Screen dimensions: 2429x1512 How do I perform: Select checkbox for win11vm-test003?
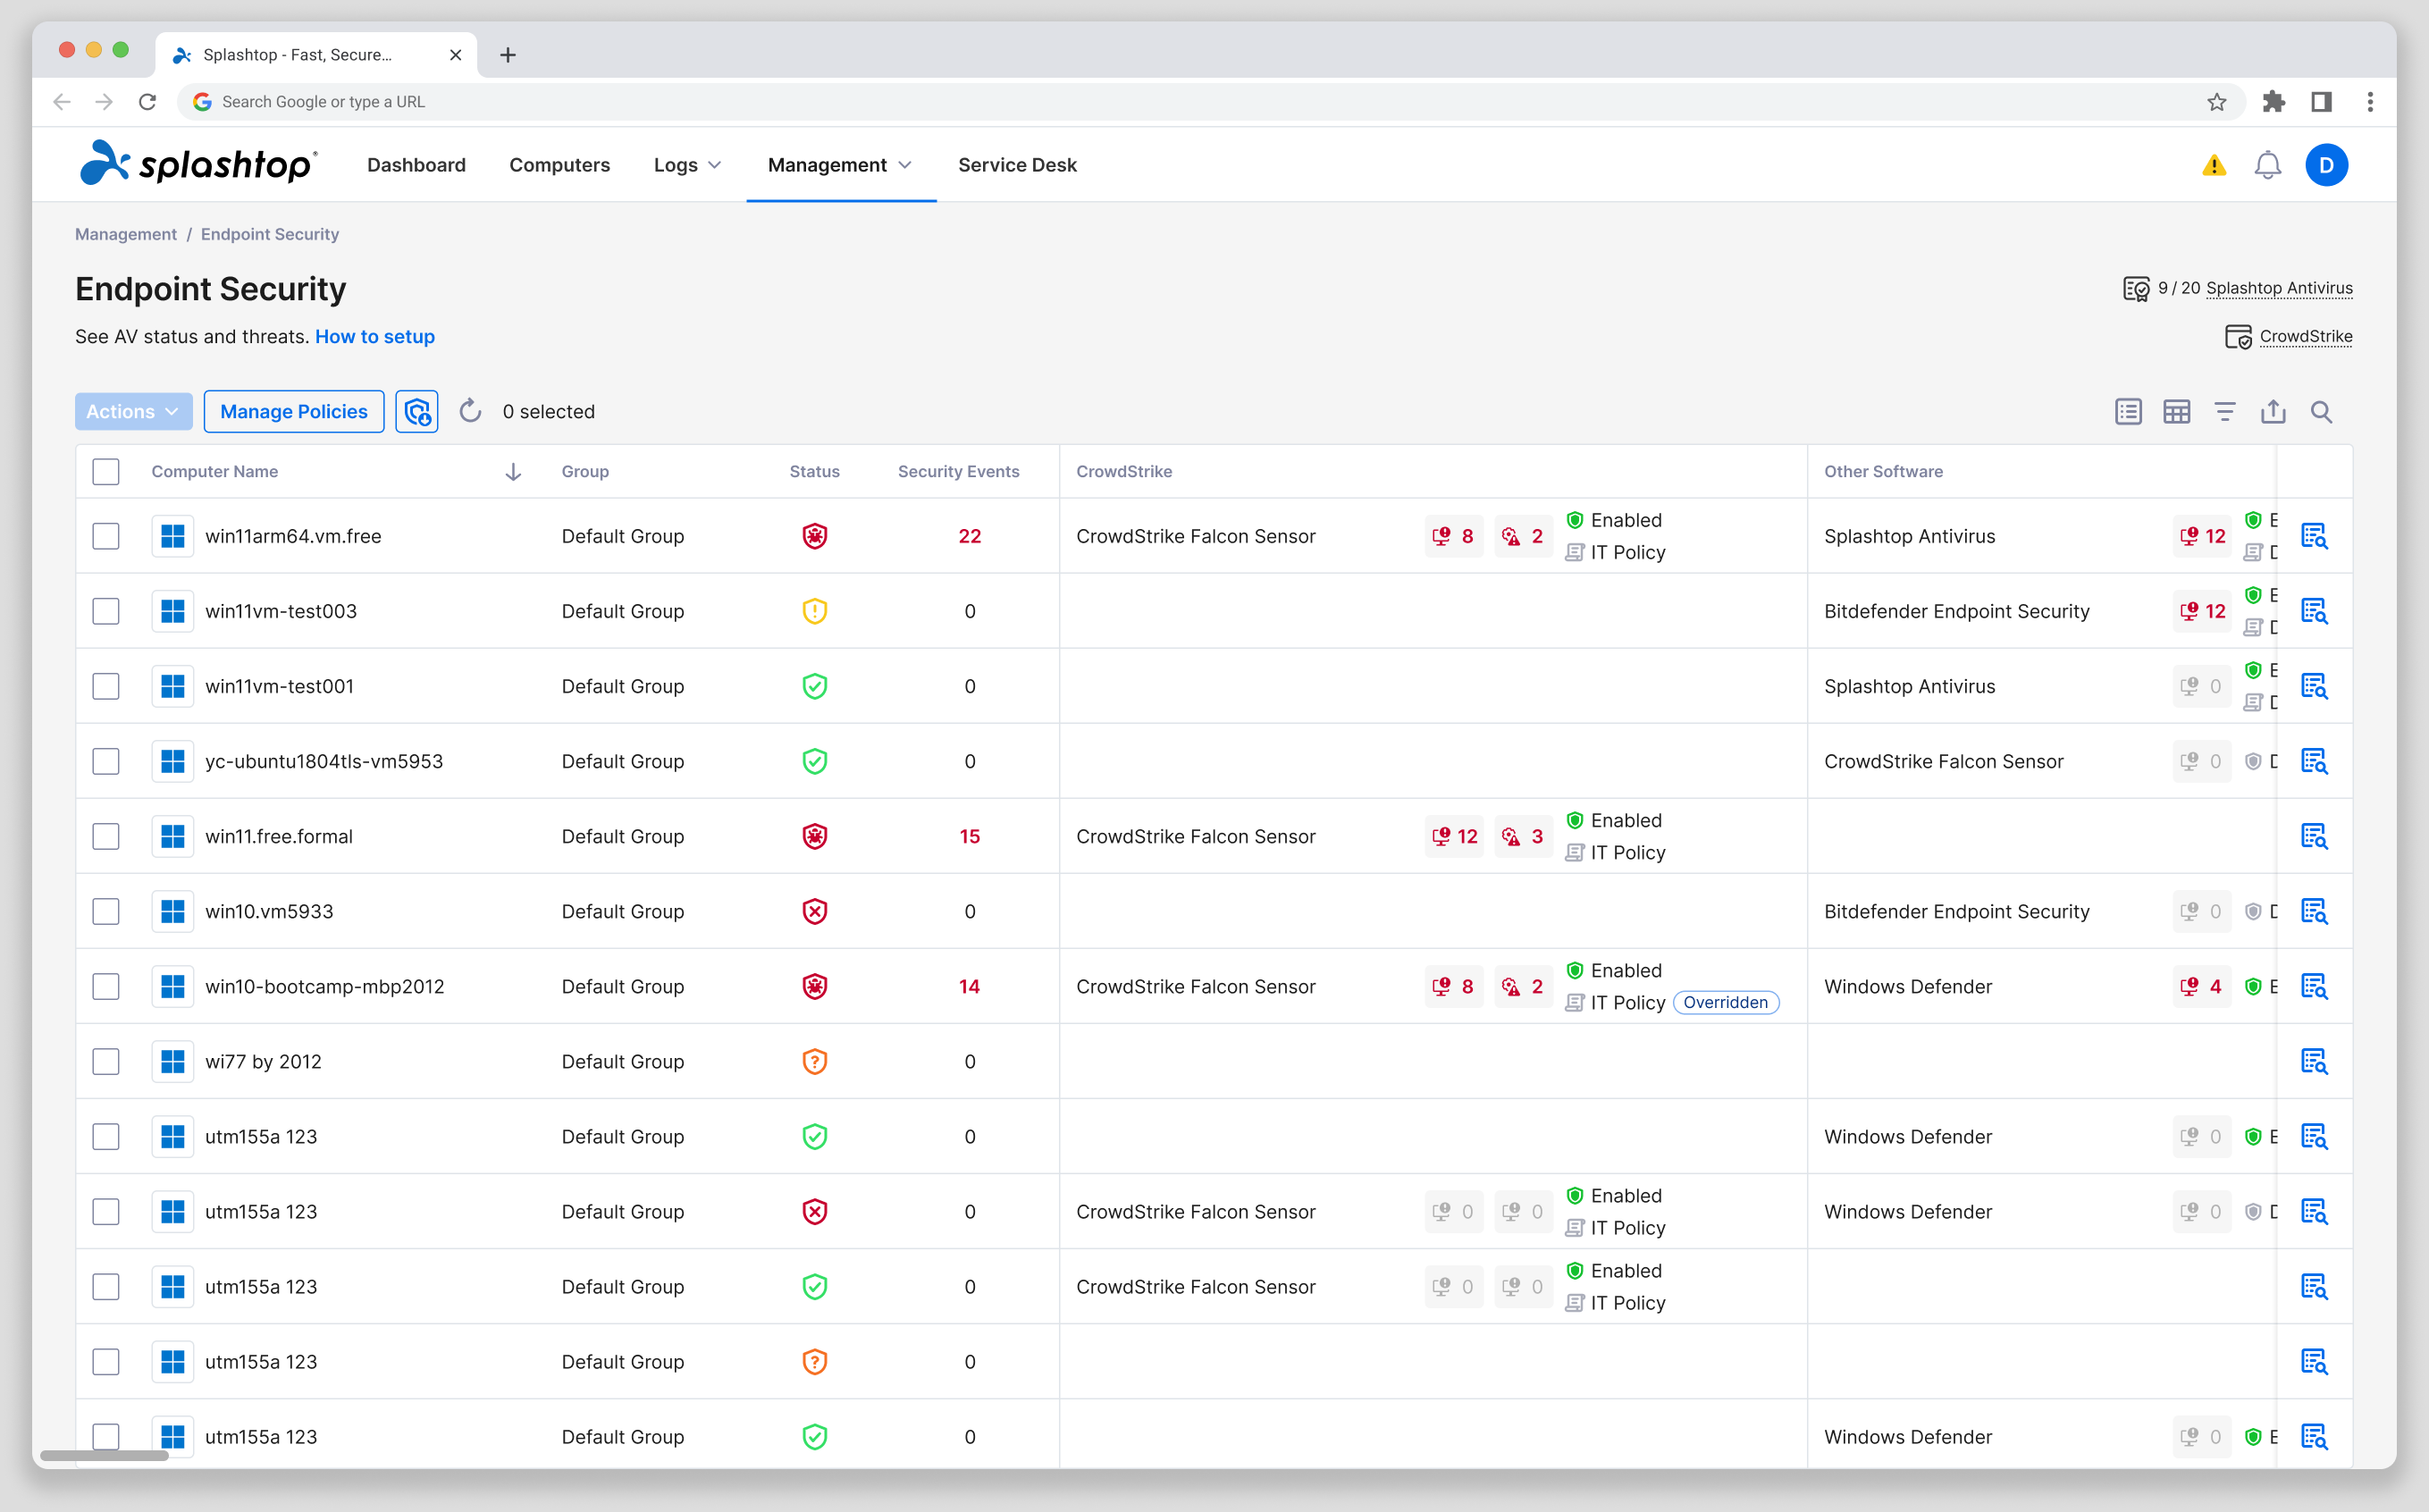pyautogui.click(x=106, y=611)
